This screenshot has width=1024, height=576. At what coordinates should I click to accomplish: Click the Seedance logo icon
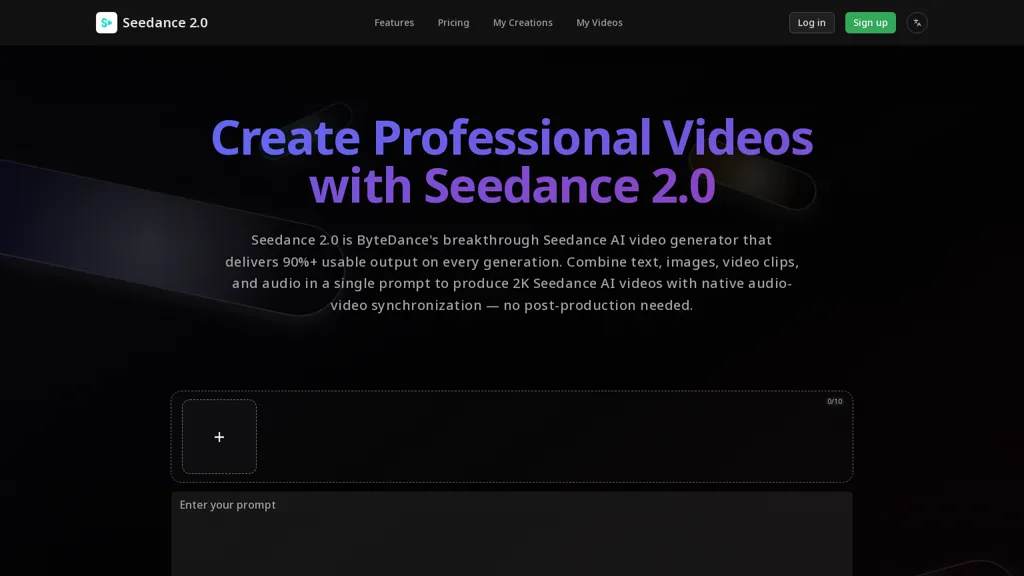click(x=106, y=23)
